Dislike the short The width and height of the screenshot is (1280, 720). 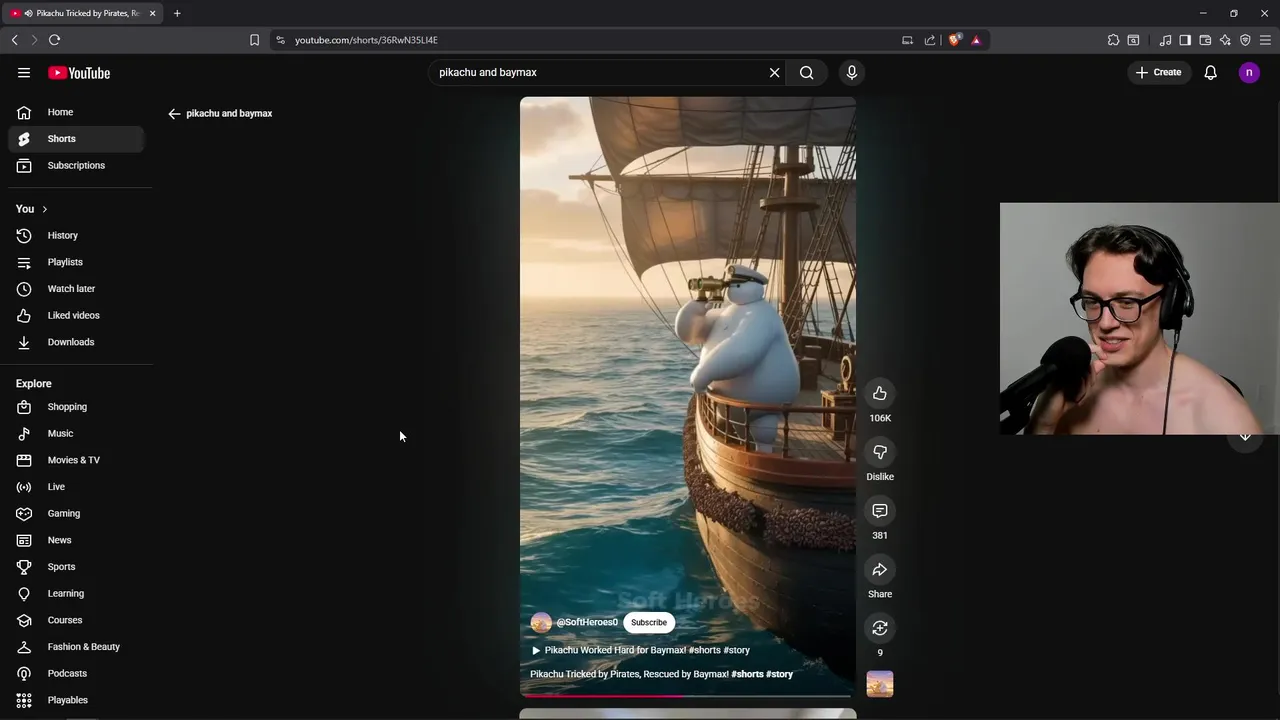pos(880,452)
